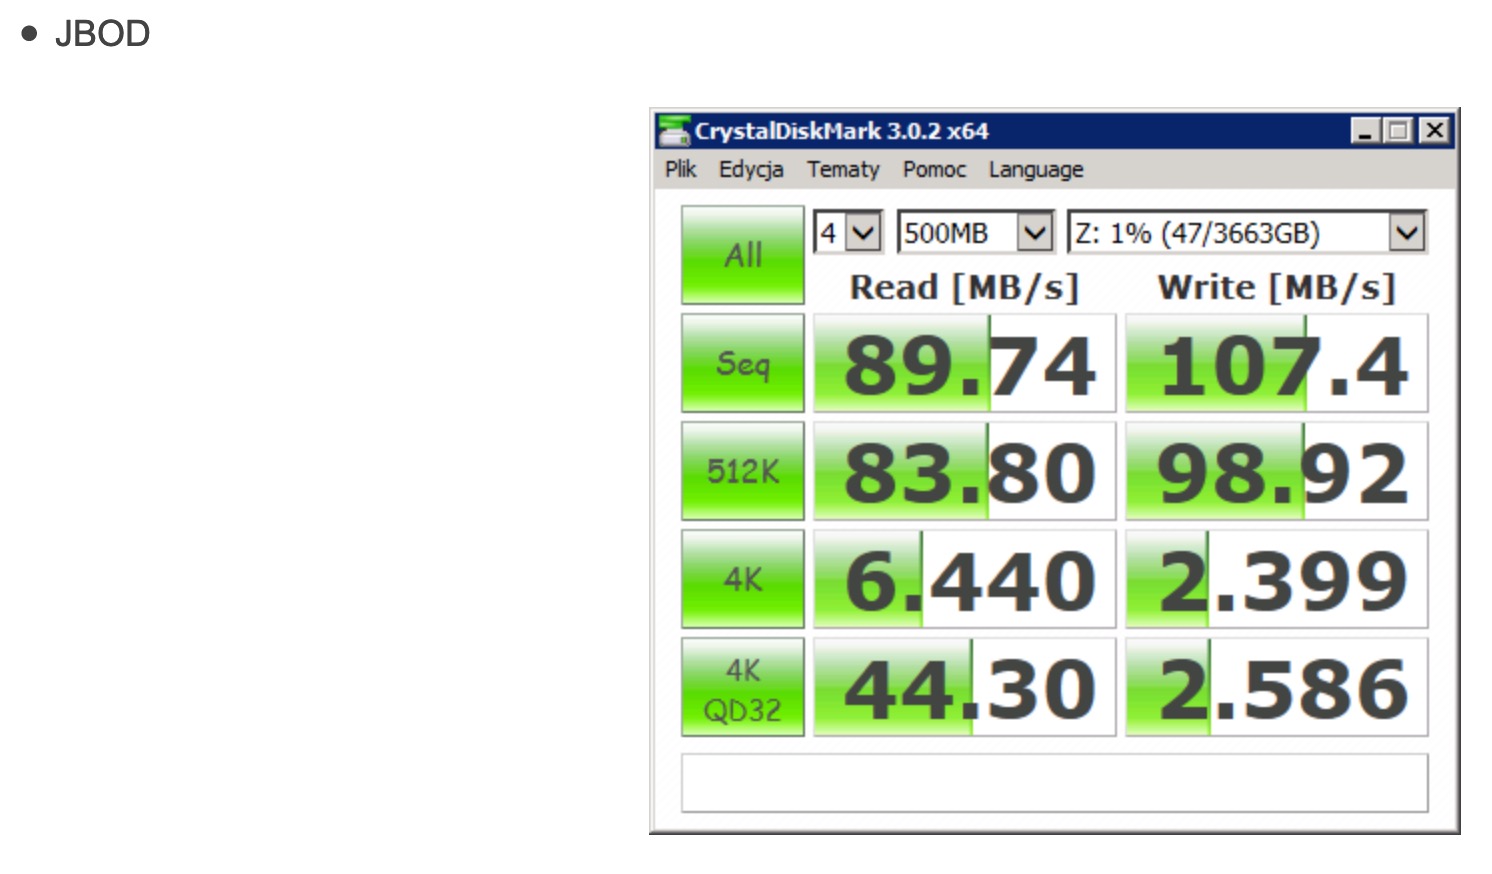Expand the test count dropdown showing 4
Viewport: 1492px width, 874px height.
(x=863, y=233)
